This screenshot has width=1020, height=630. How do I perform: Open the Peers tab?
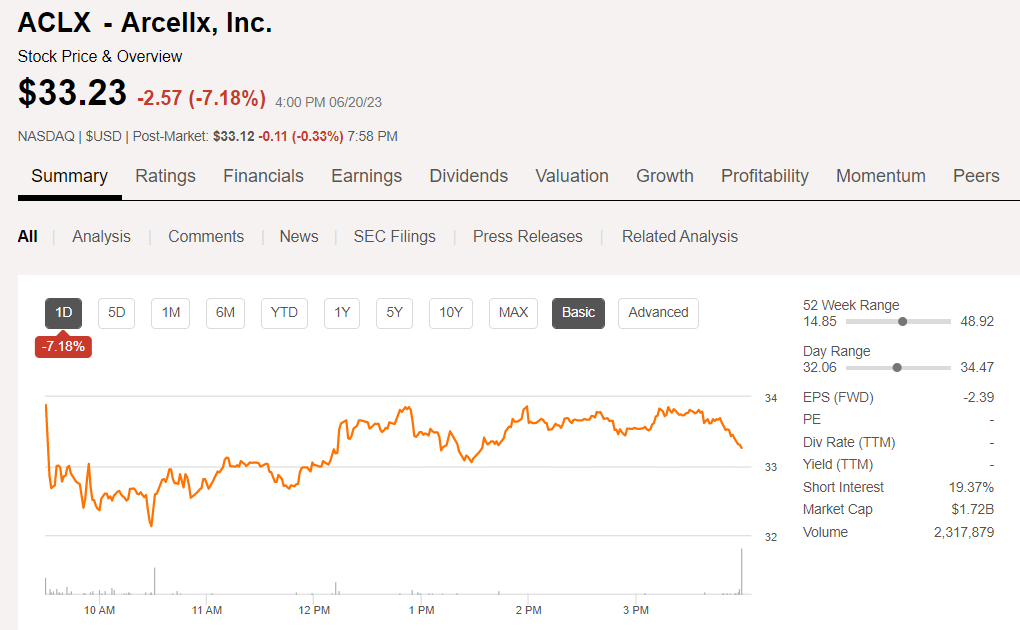(x=976, y=176)
